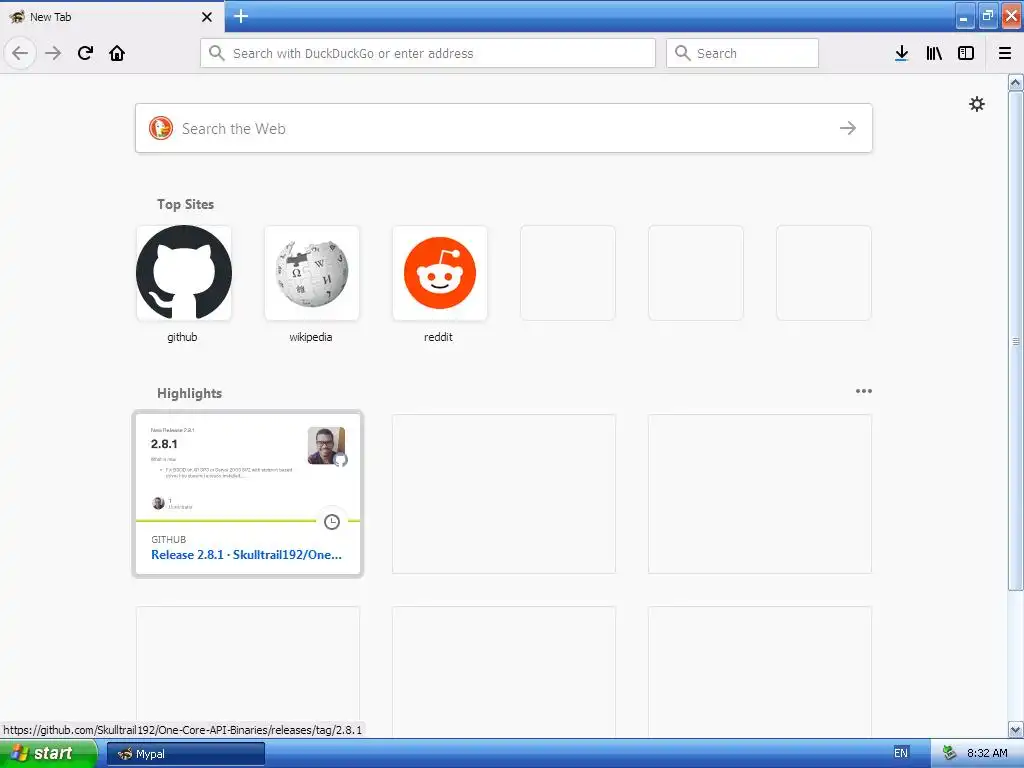Click the magnifier icon in address bar
The width and height of the screenshot is (1024, 768).
point(216,53)
